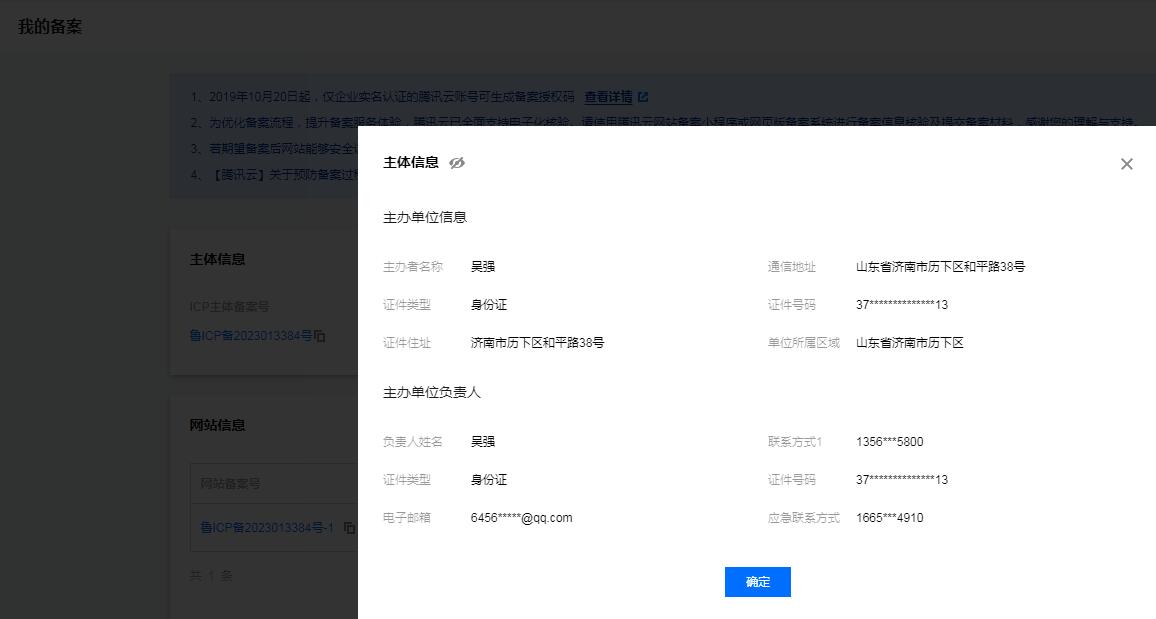Click the 通信地址 field label
1156x619 pixels.
[792, 267]
